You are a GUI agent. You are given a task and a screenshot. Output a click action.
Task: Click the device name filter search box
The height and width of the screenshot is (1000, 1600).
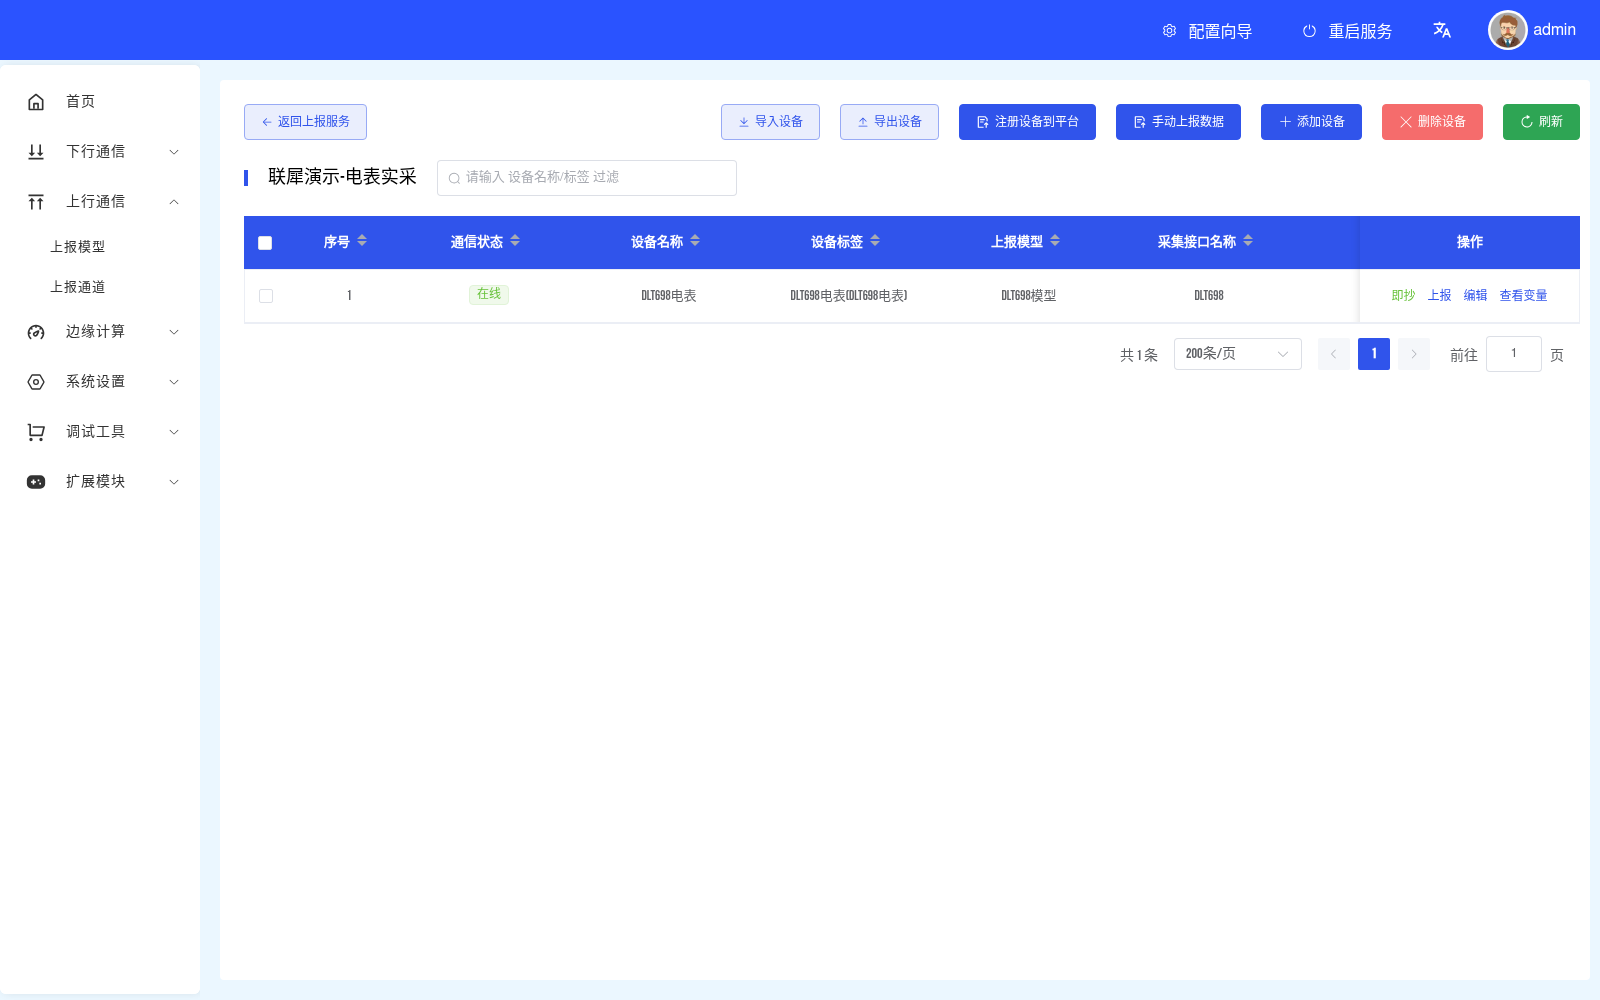click(x=587, y=178)
